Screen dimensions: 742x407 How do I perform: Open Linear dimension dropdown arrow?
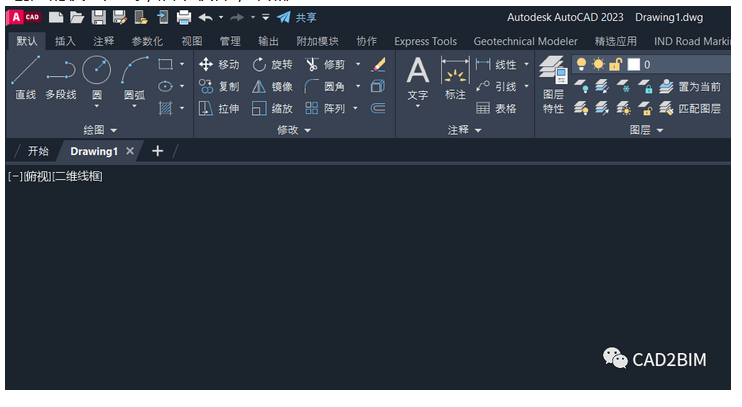[x=527, y=64]
